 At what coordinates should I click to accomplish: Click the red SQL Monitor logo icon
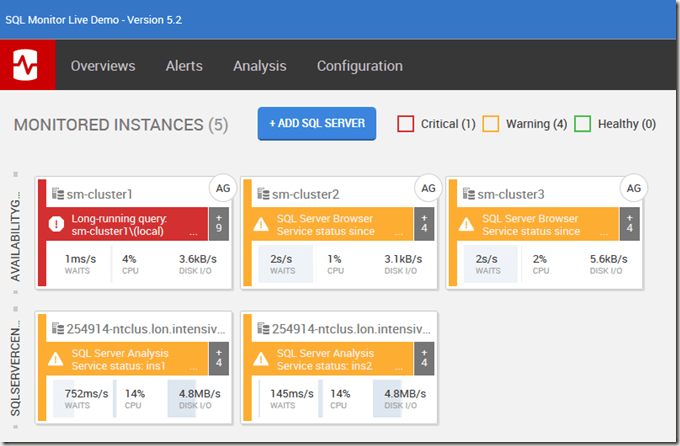[27, 65]
